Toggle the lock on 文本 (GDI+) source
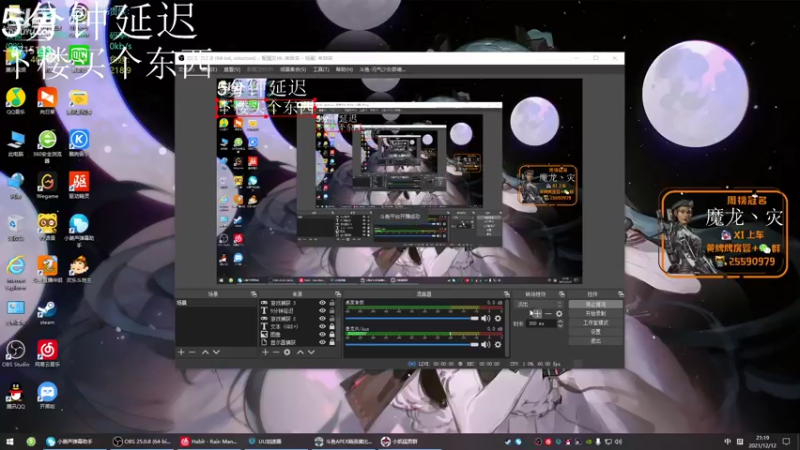The image size is (800, 450). tap(332, 326)
